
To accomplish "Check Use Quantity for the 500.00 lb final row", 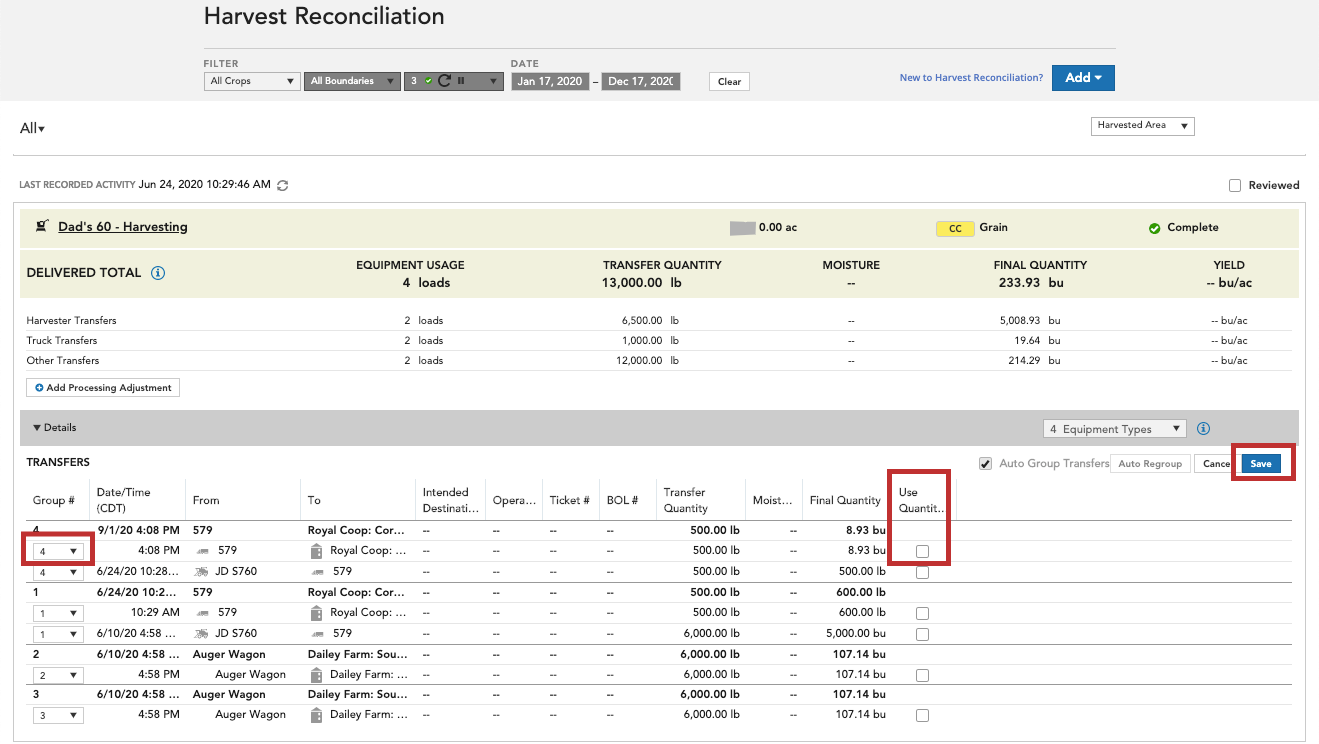I will (922, 573).
